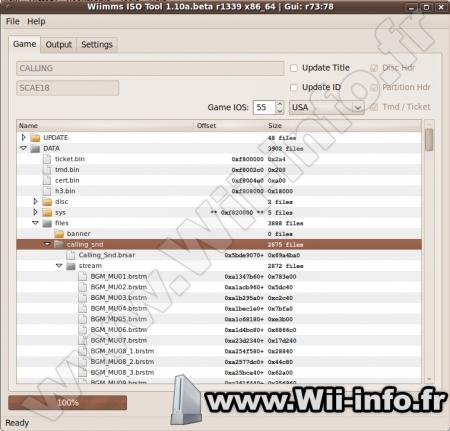450x431 pixels.
Task: Click the BGM_MU05.brstm file icon
Action: [83, 319]
